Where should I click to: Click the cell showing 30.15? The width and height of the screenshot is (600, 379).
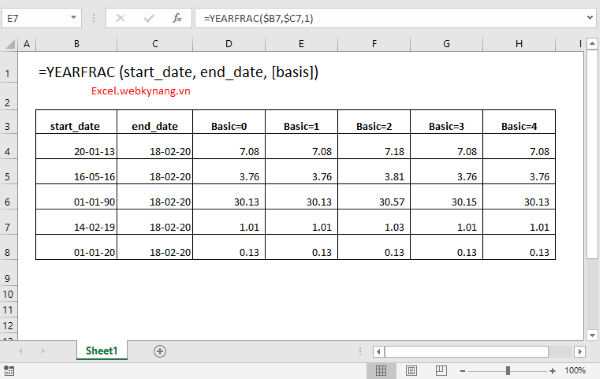click(x=447, y=197)
